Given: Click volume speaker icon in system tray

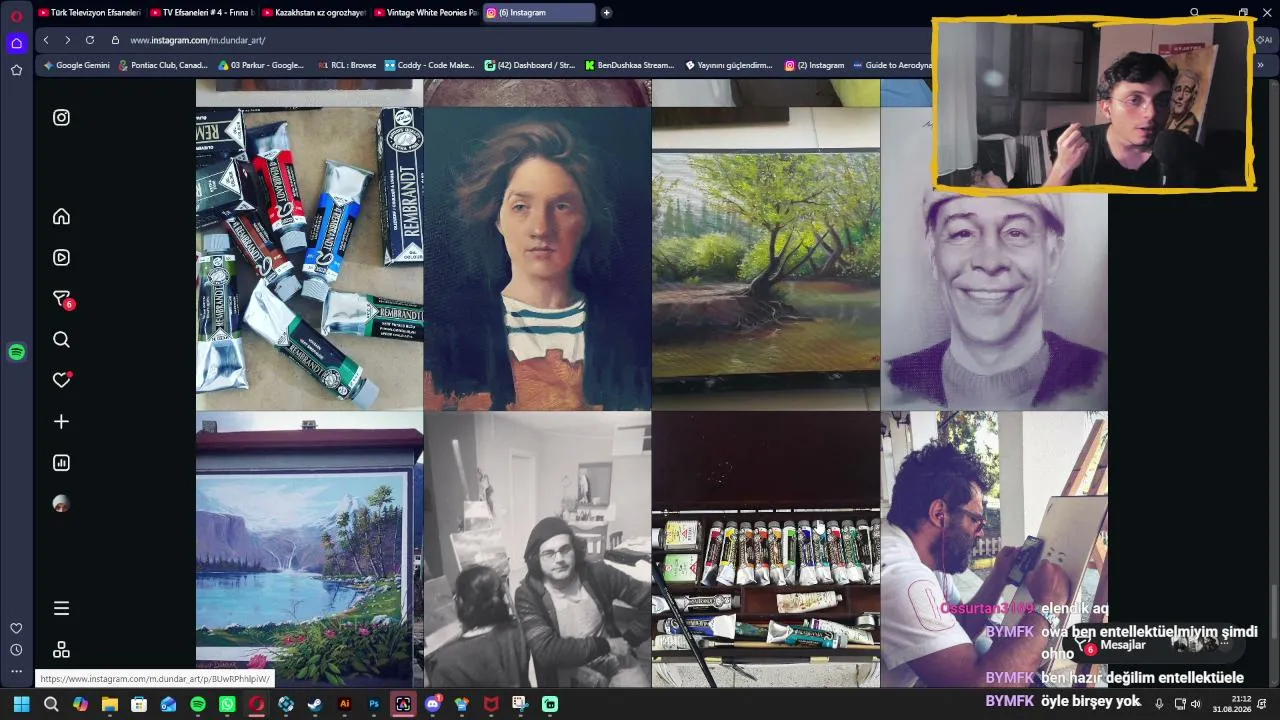Looking at the screenshot, I should pos(1196,704).
